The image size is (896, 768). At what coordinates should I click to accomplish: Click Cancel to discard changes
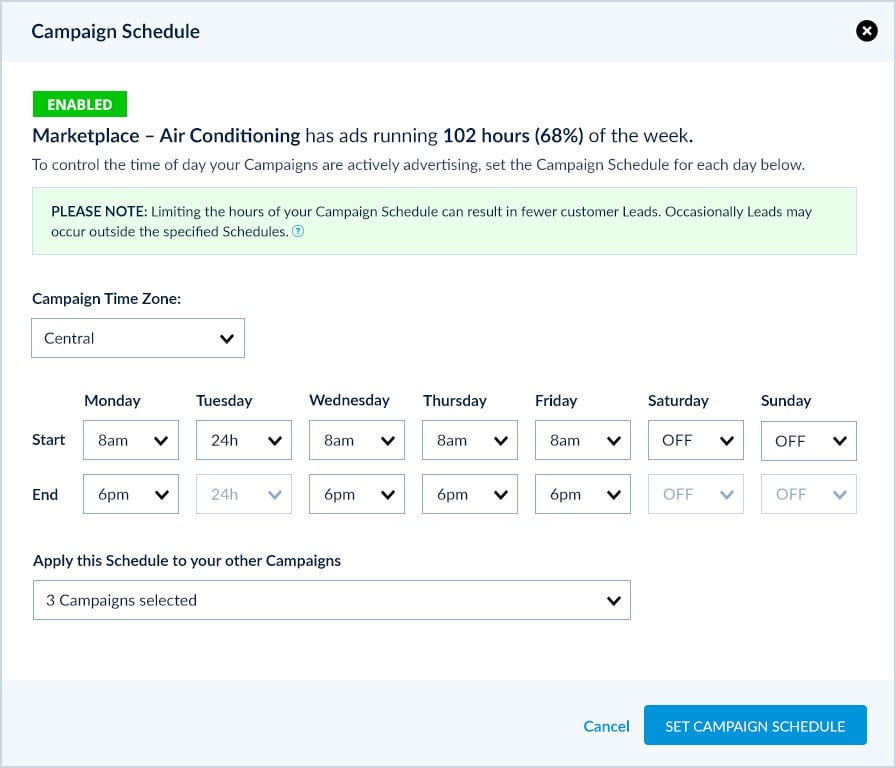coord(606,726)
